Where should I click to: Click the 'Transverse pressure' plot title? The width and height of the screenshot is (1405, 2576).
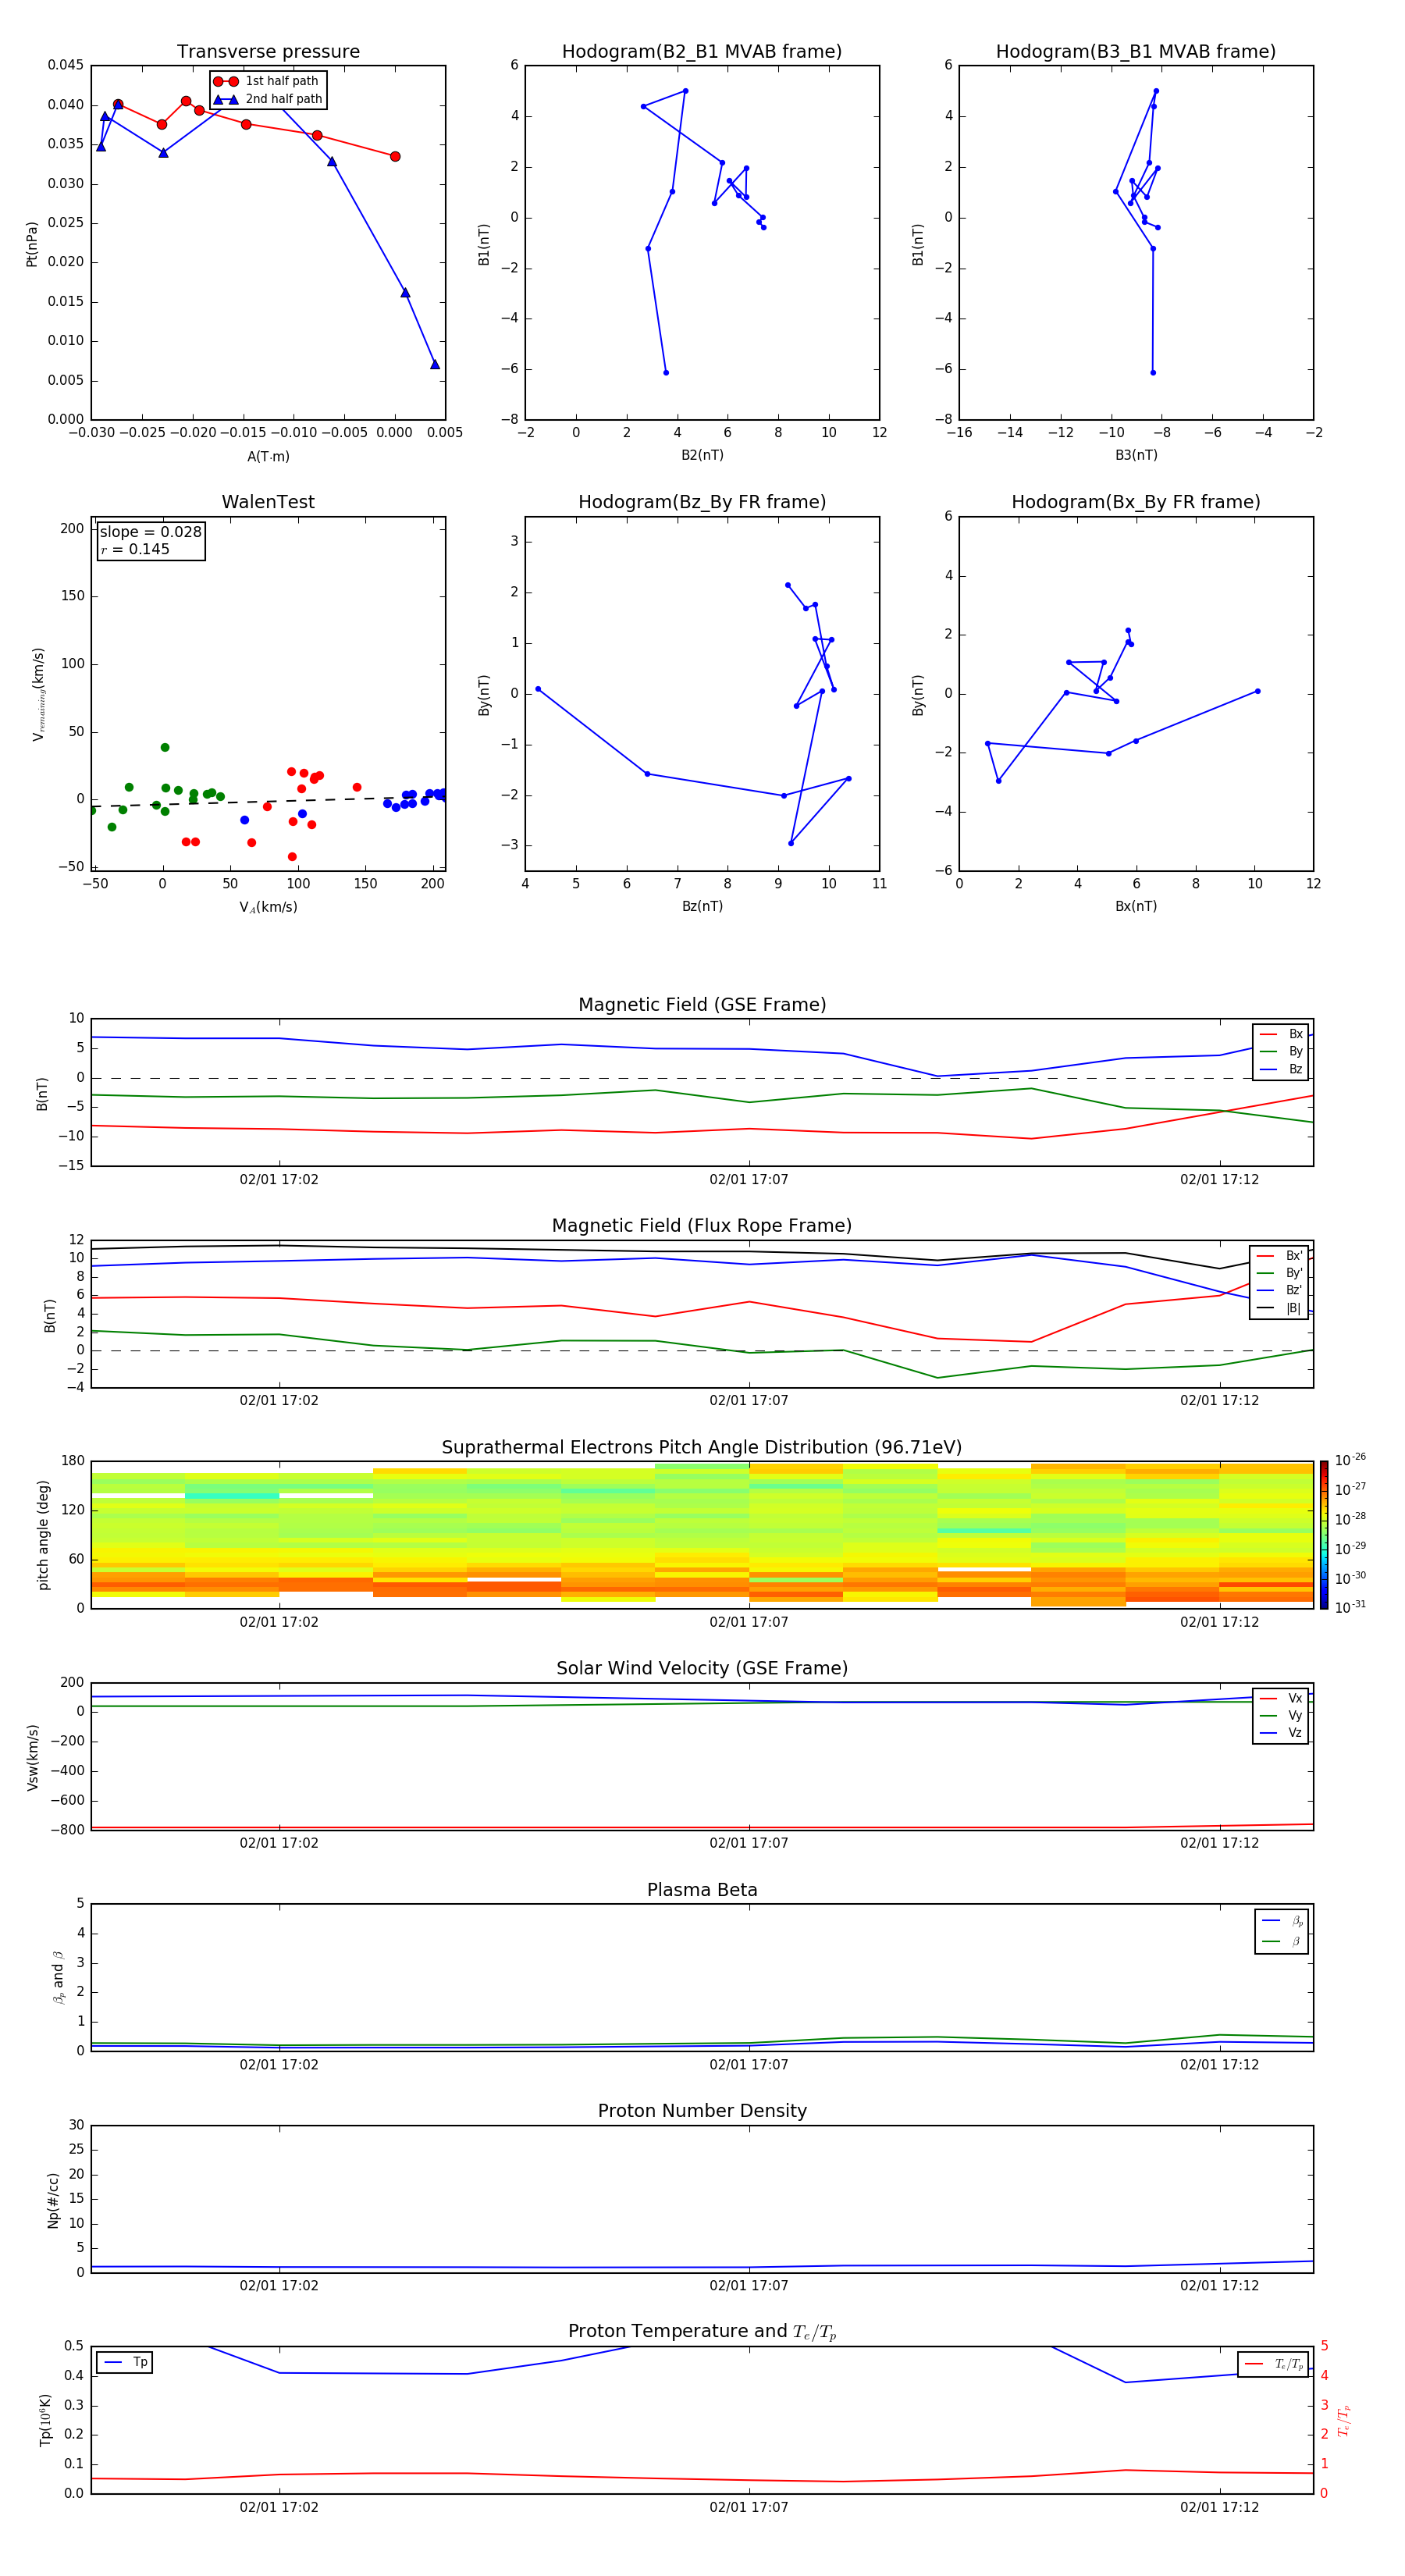click(268, 52)
